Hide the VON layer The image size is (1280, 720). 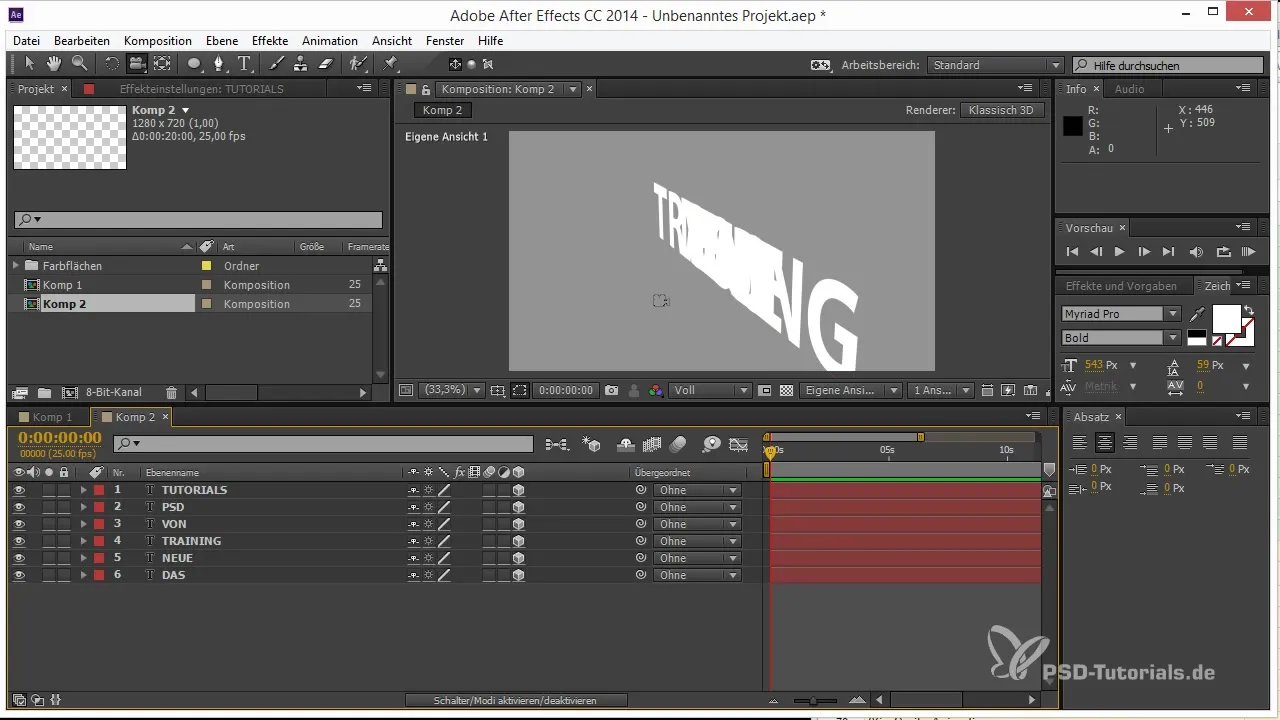[19, 524]
